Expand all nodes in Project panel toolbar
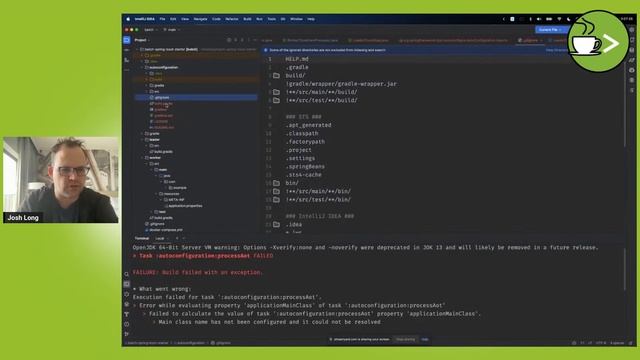 [236, 40]
